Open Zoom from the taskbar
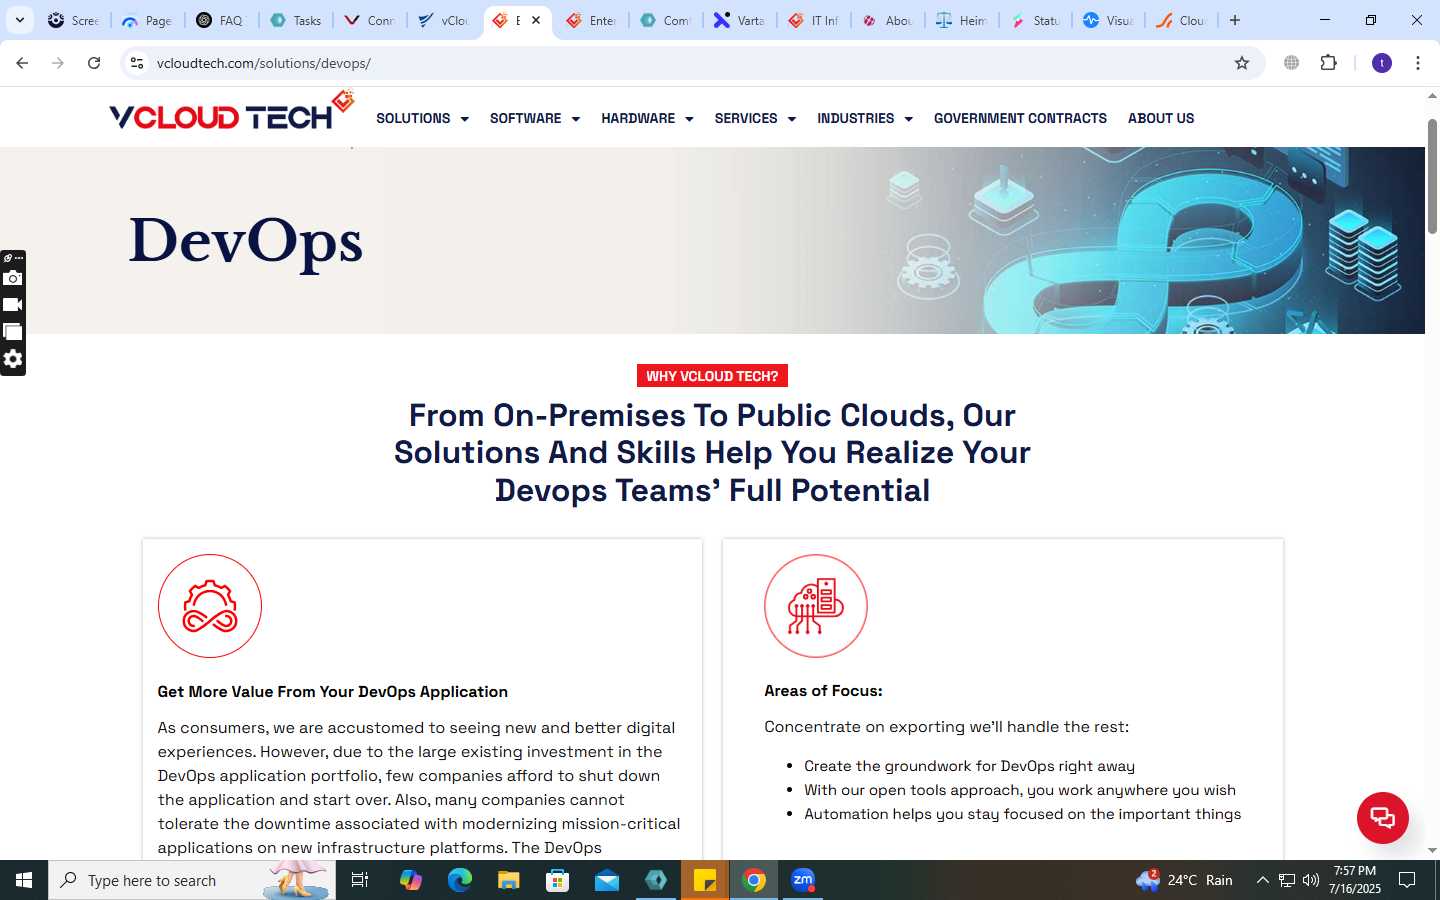This screenshot has height=900, width=1440. pyautogui.click(x=803, y=880)
